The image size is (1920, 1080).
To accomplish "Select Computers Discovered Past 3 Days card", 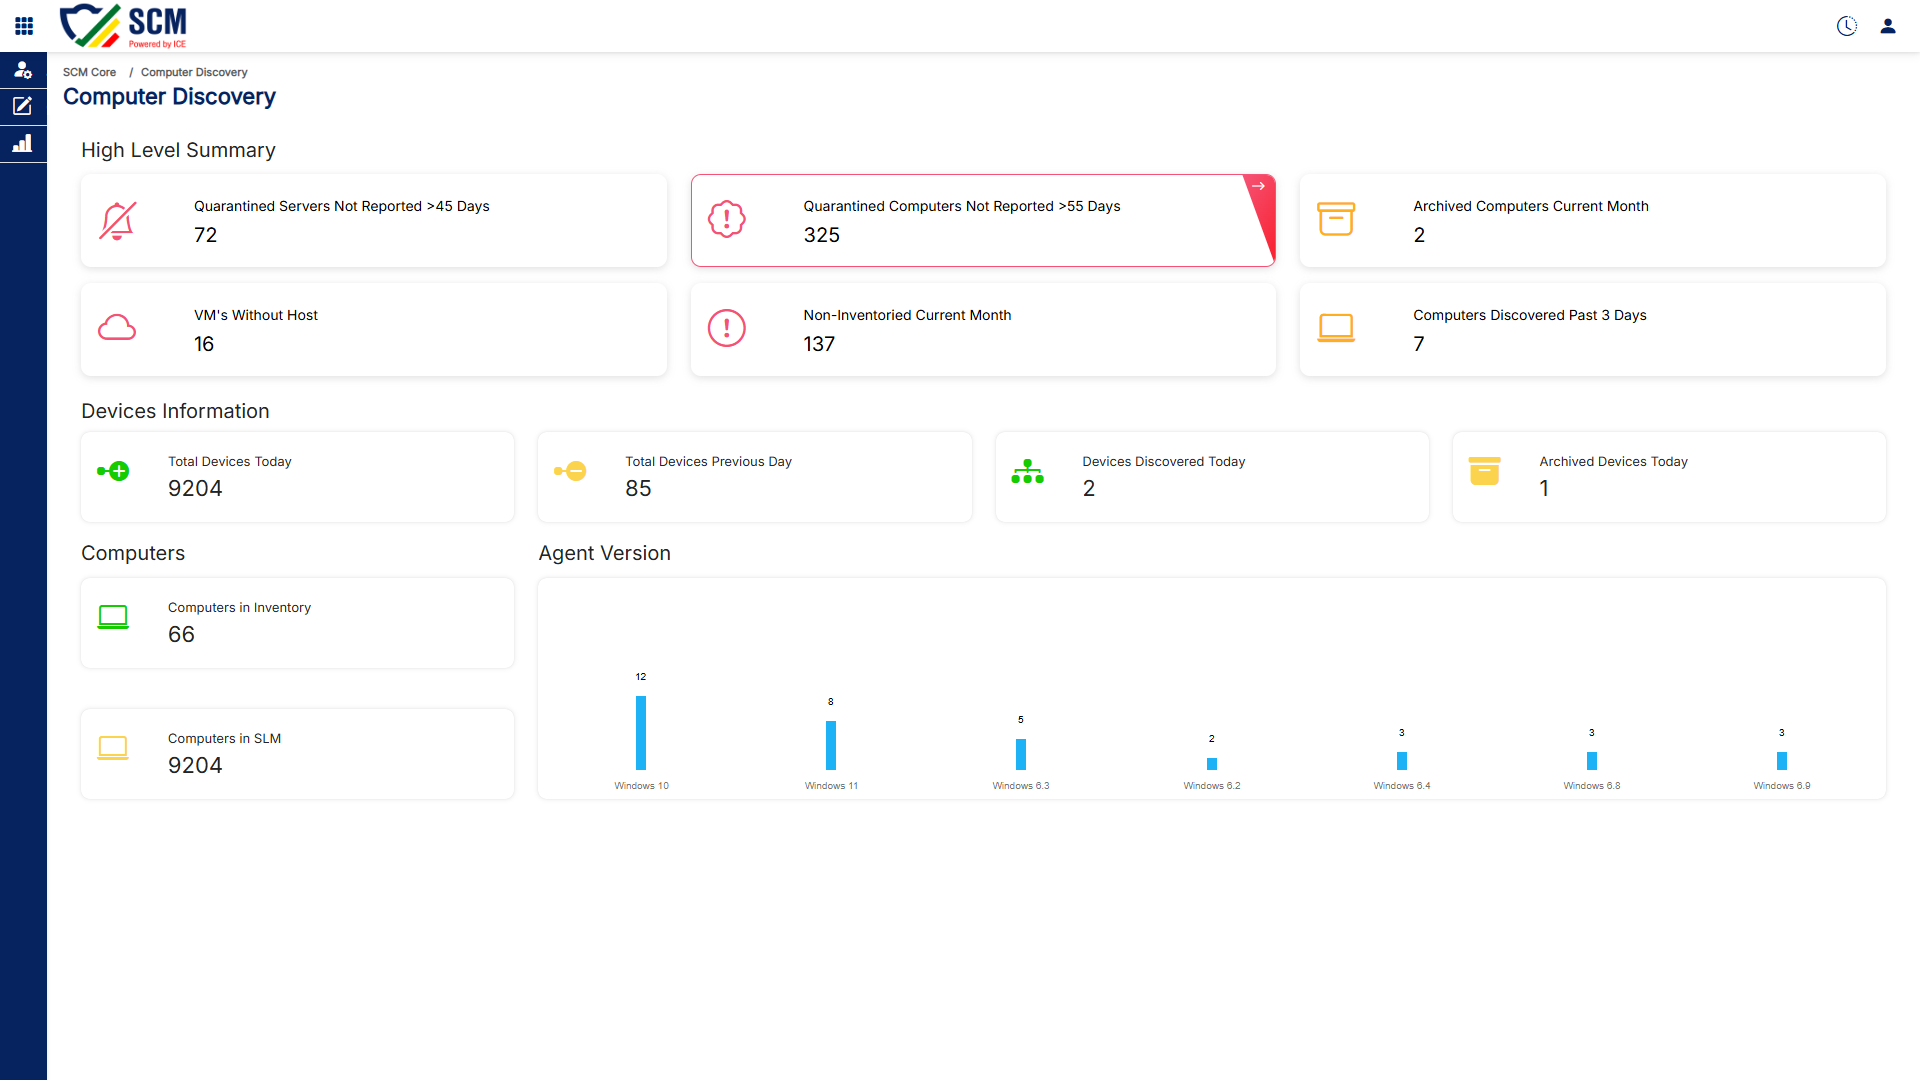I will 1592,329.
